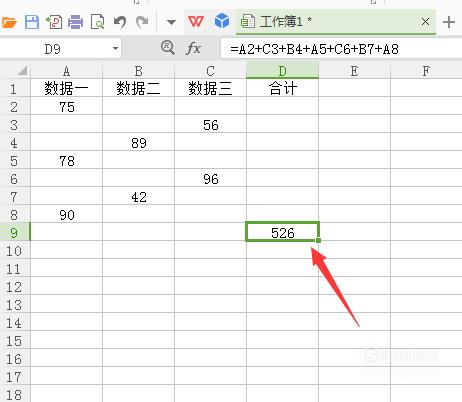Select cell containing 42
The width and height of the screenshot is (462, 402).
tap(138, 197)
